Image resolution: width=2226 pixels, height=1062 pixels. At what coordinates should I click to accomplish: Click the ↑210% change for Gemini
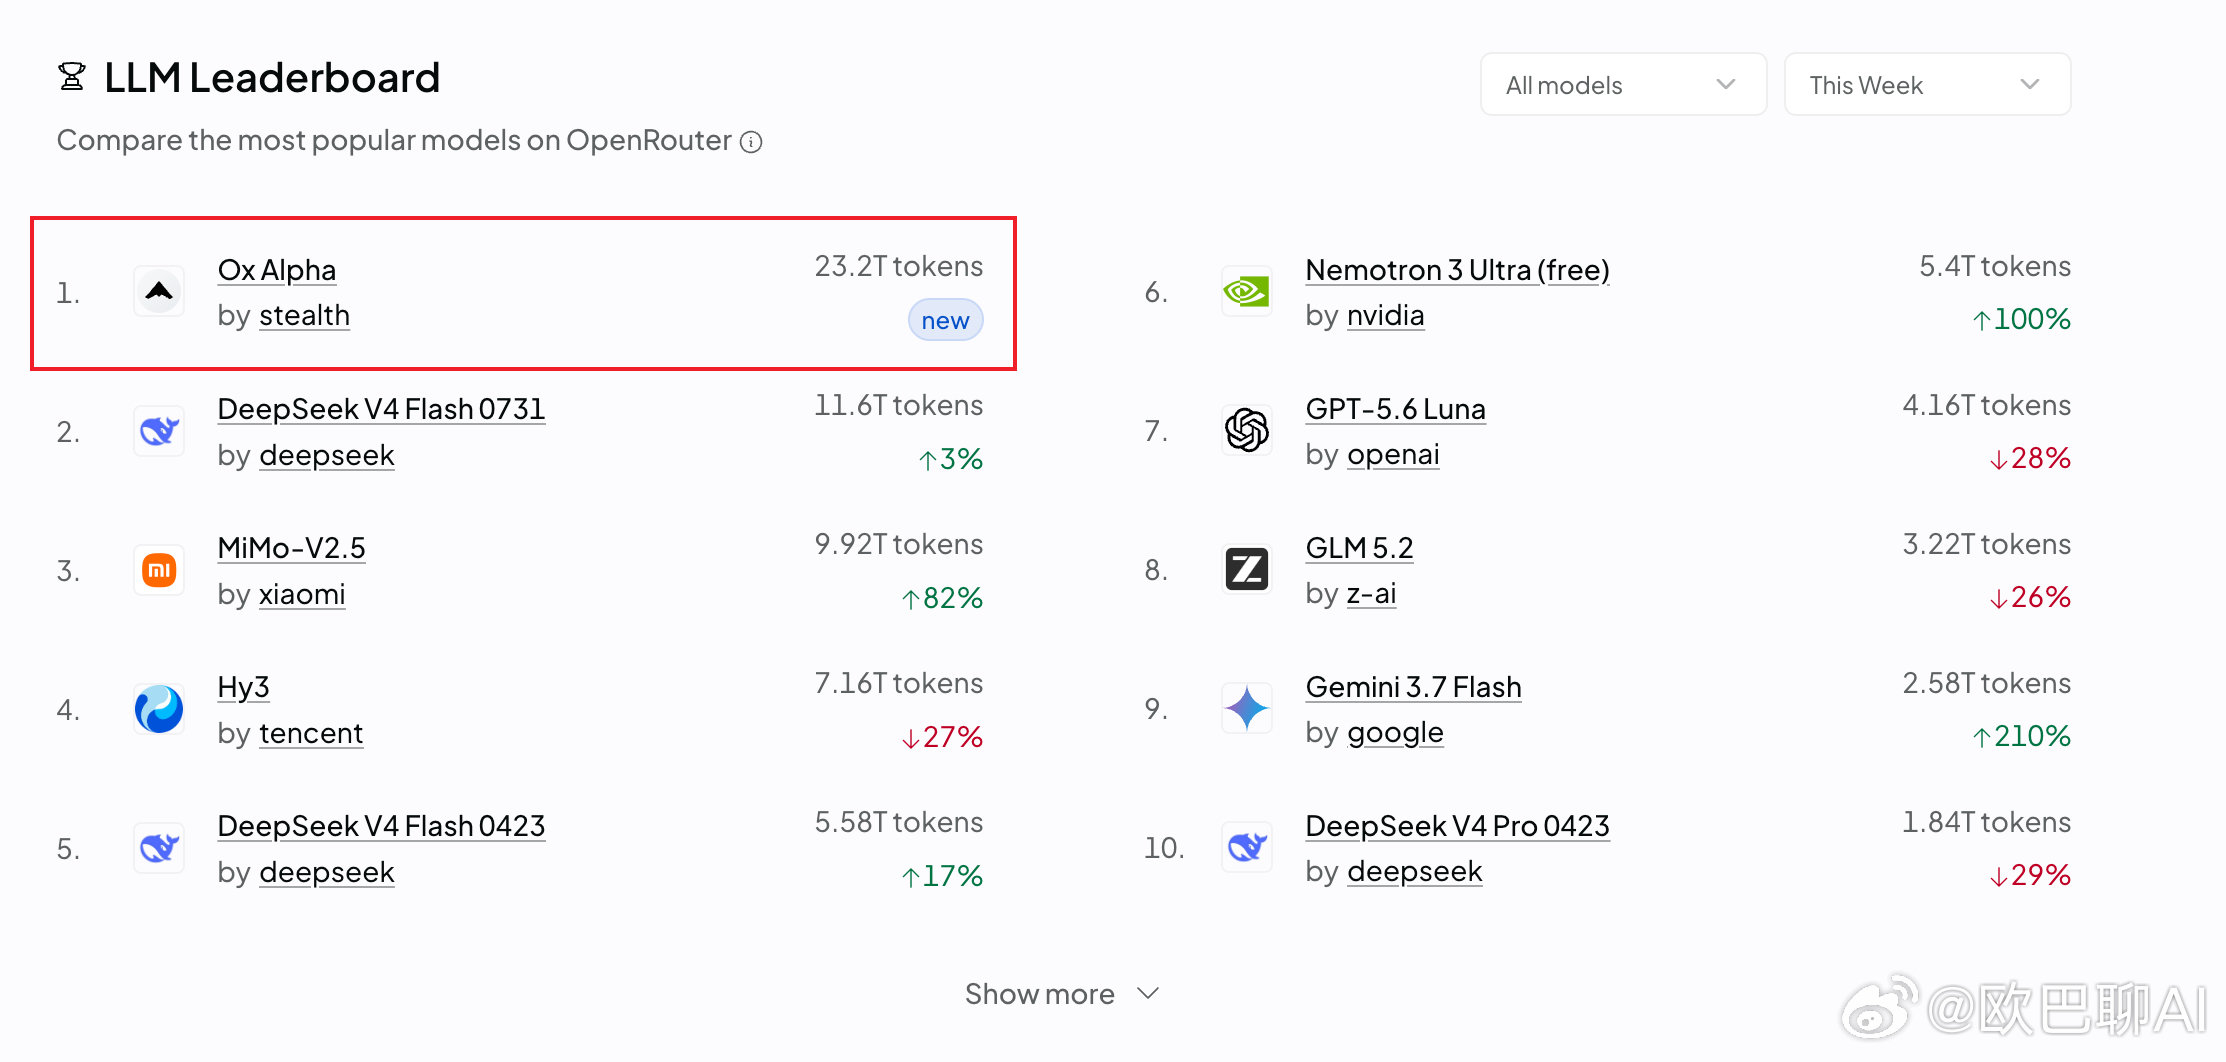pyautogui.click(x=2021, y=737)
